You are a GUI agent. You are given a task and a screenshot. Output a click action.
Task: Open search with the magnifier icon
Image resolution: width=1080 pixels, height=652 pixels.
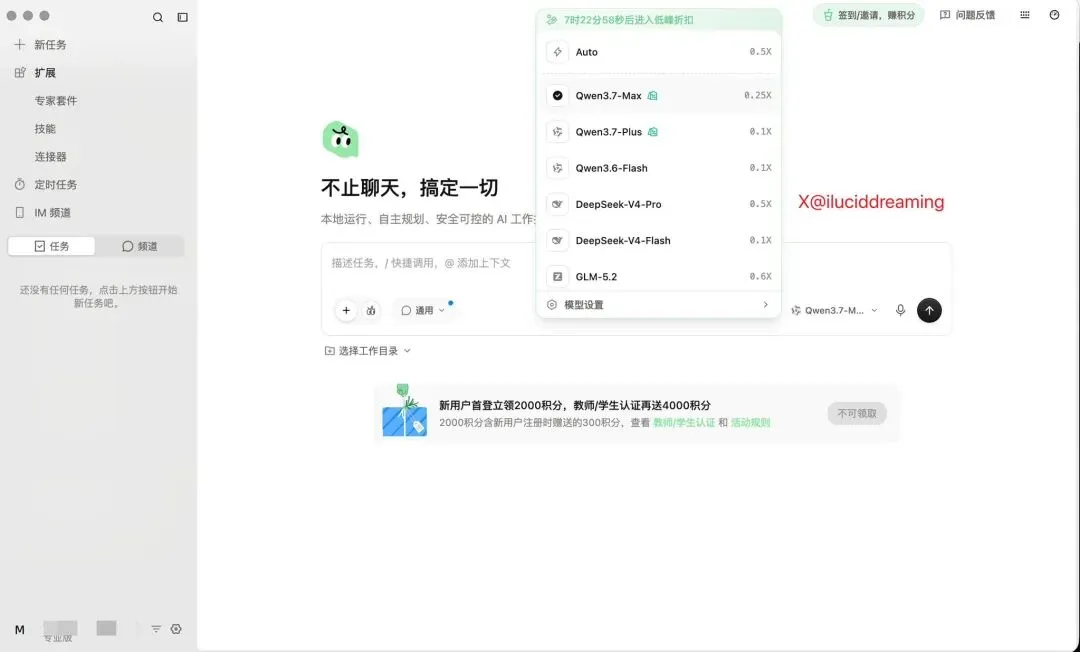pos(158,17)
